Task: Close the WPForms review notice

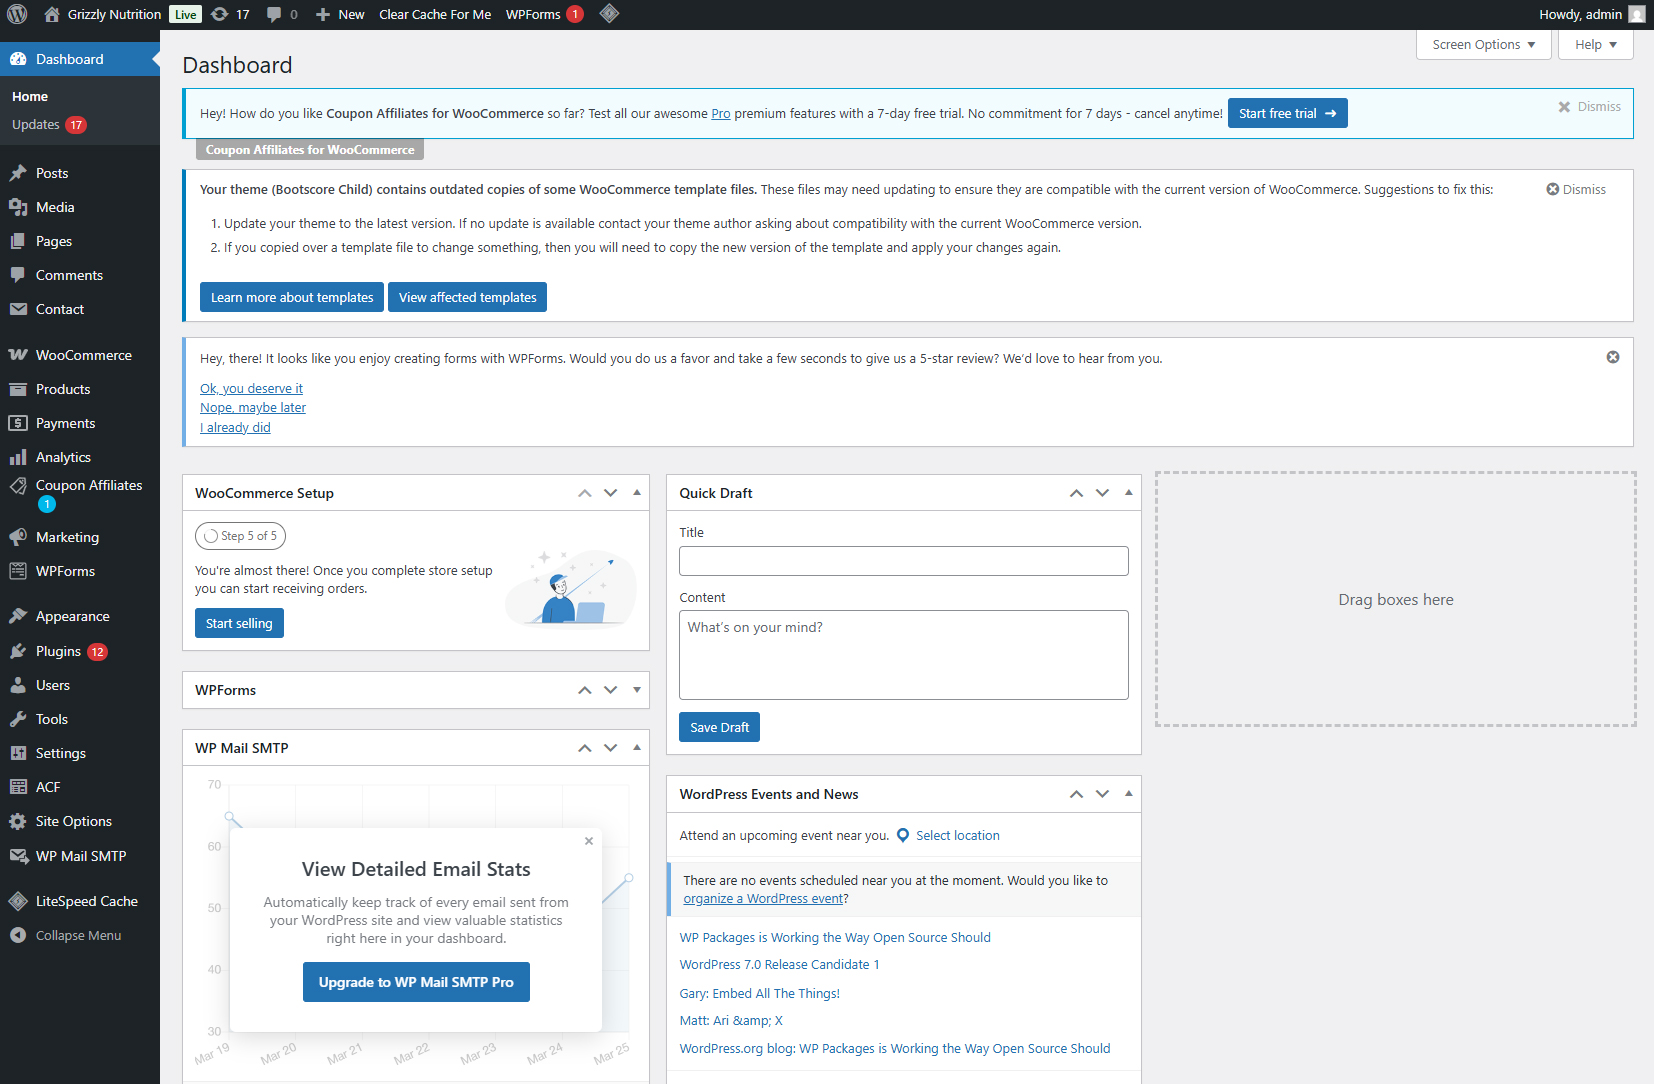Action: point(1612,357)
